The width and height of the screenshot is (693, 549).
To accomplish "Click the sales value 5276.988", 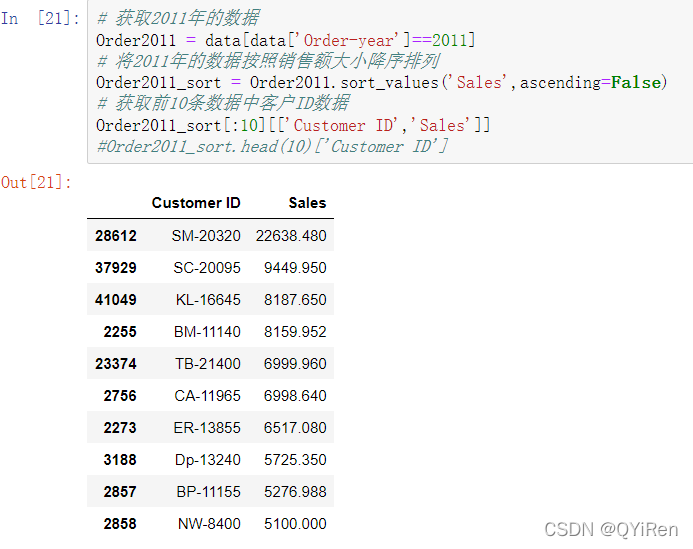I will (x=295, y=492).
